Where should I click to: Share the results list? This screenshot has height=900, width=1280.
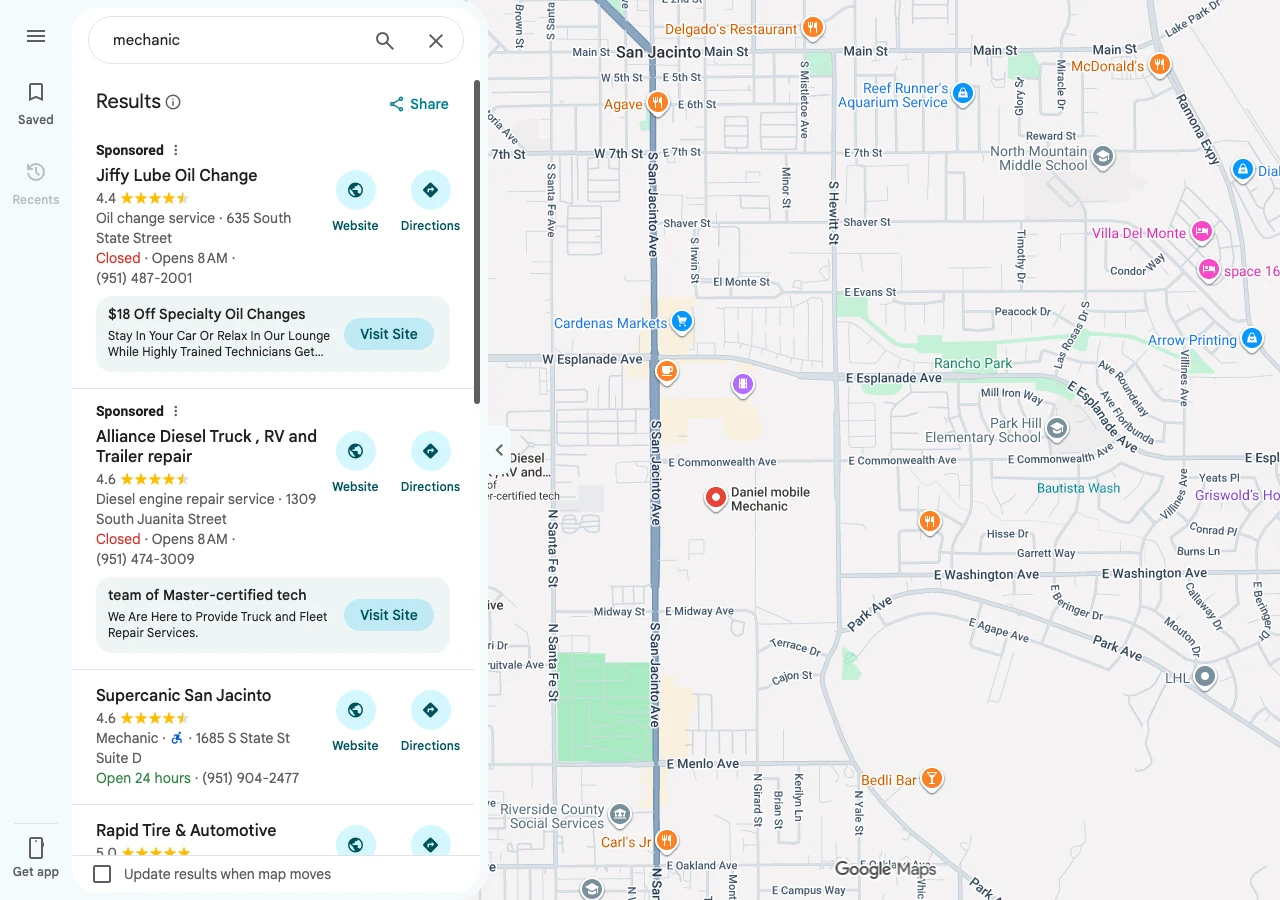tap(419, 104)
